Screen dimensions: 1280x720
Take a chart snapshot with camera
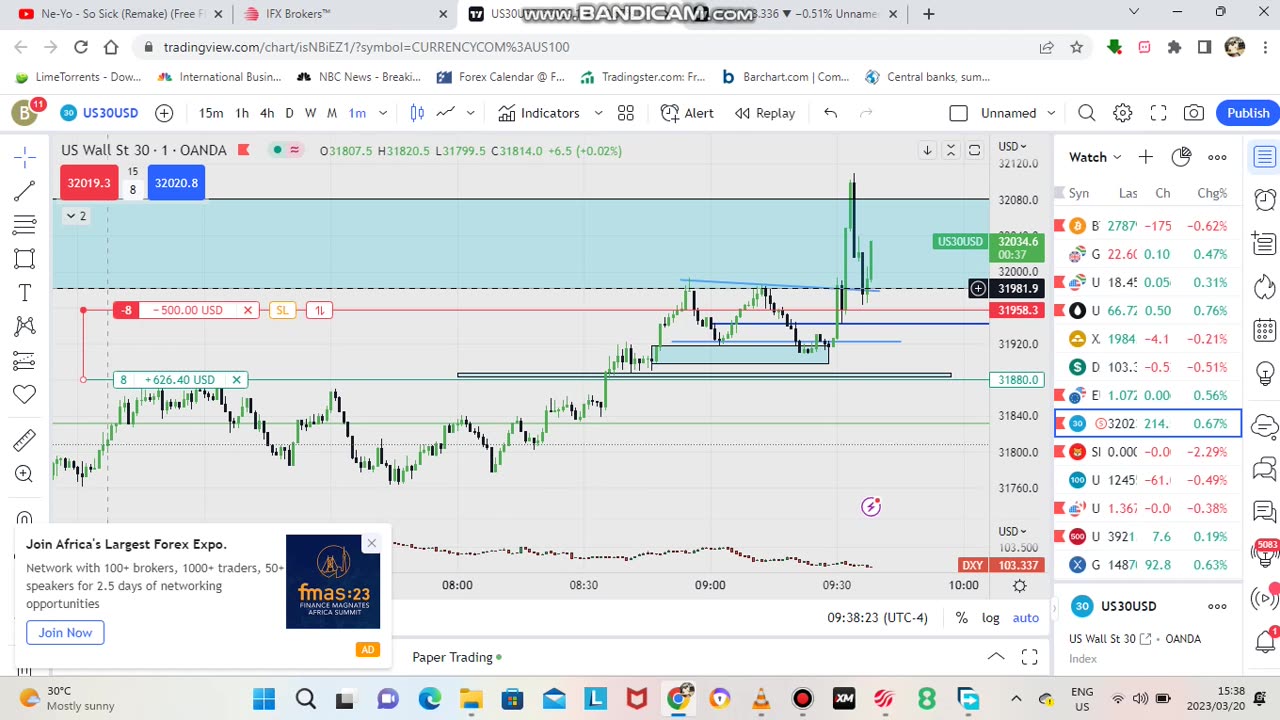(1194, 113)
